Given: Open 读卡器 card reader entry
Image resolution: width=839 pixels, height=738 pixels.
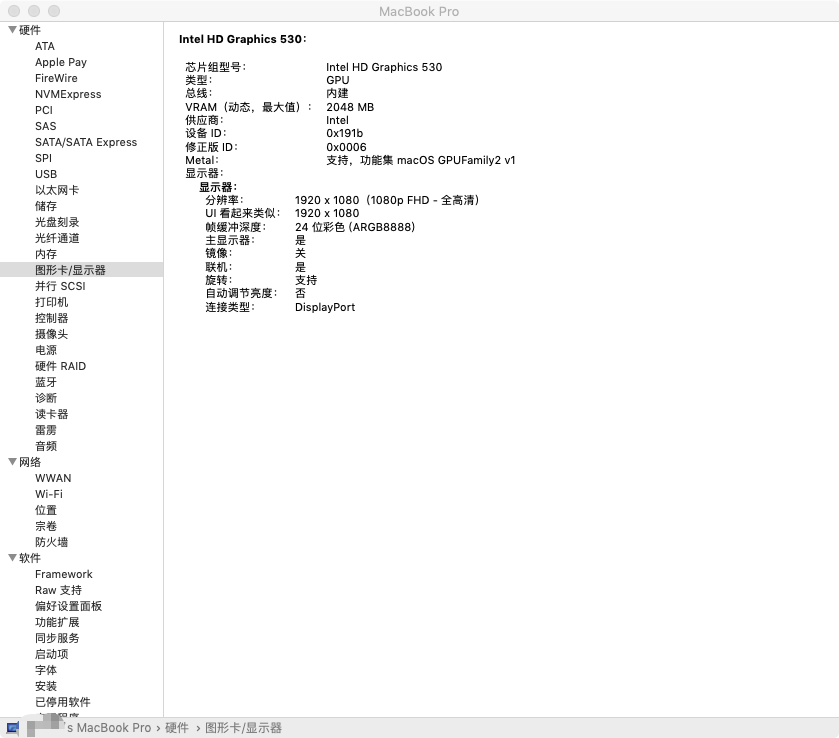Looking at the screenshot, I should (51, 414).
